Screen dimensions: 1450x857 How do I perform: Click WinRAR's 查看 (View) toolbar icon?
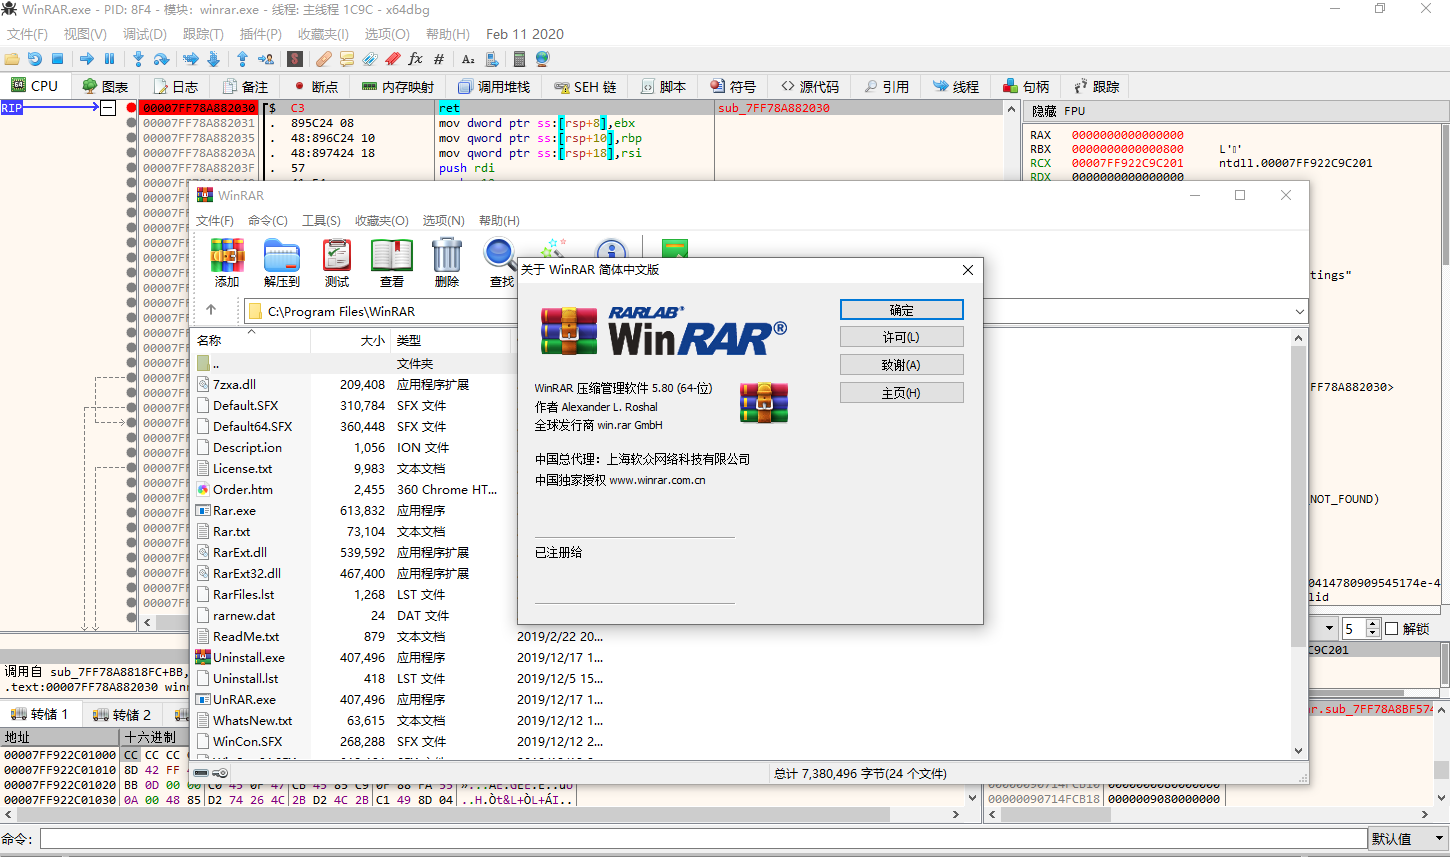tap(392, 263)
